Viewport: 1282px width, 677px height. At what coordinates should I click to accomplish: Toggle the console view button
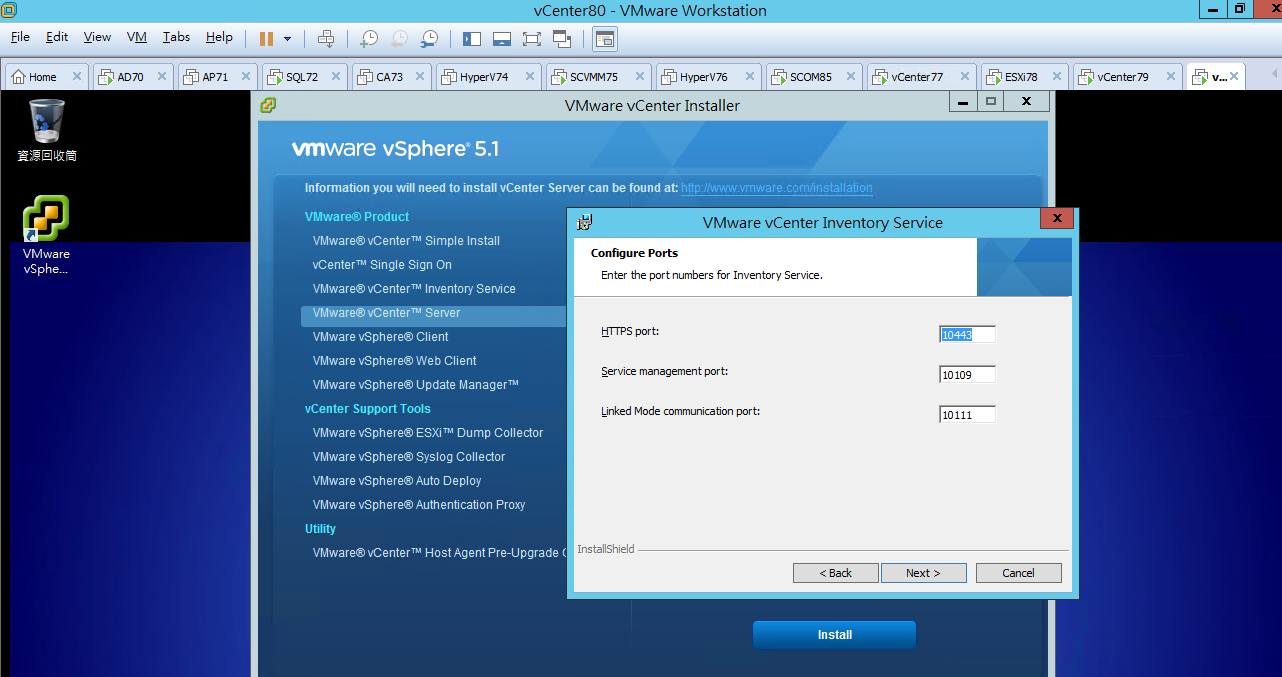tap(604, 39)
